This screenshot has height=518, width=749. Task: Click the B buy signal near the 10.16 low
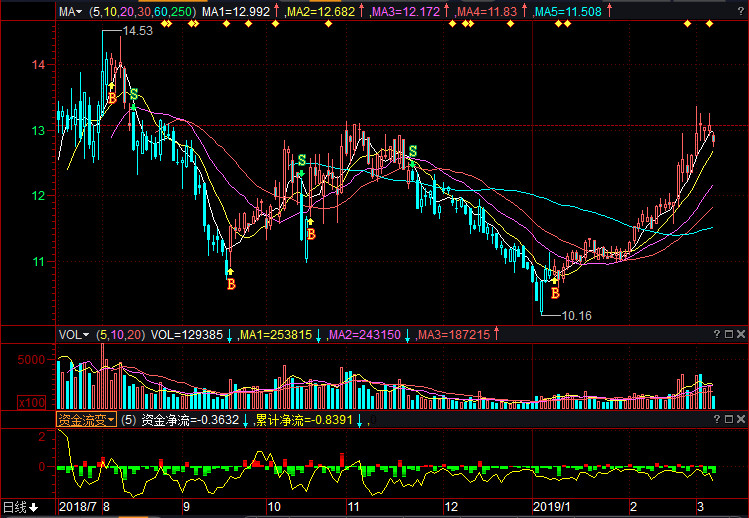(555, 292)
